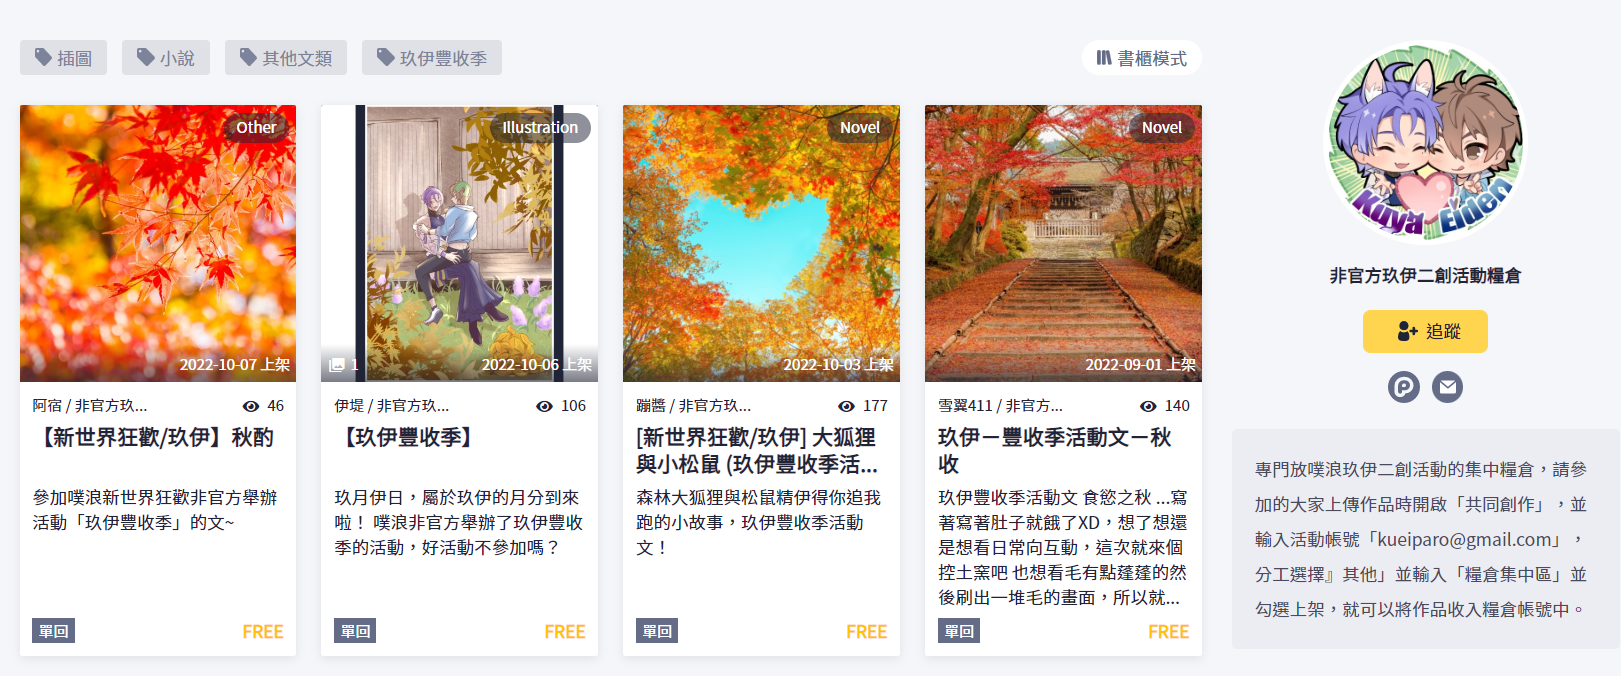Image resolution: width=1621 pixels, height=676 pixels.
Task: Filter by 小說 tag
Action: [x=166, y=58]
